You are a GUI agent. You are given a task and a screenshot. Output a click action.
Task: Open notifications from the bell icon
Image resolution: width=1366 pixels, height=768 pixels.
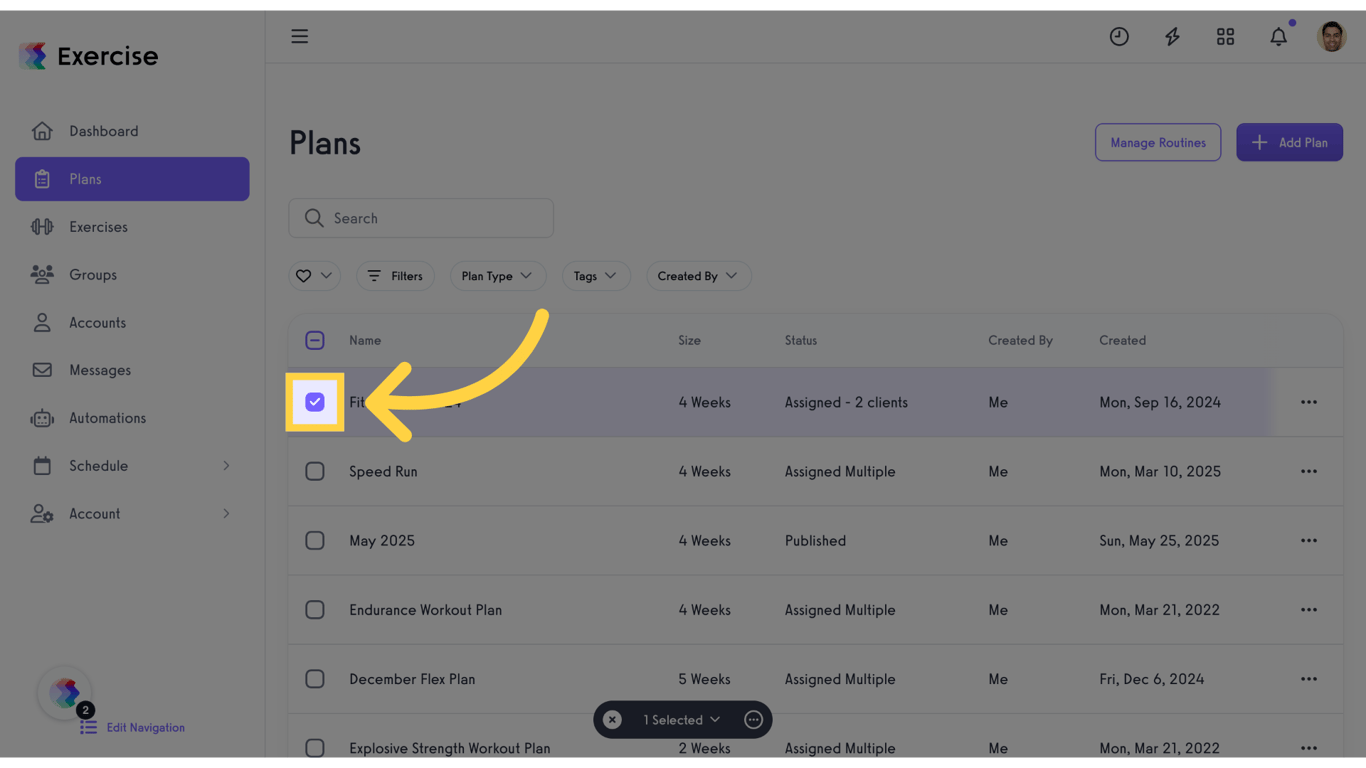coord(1278,36)
